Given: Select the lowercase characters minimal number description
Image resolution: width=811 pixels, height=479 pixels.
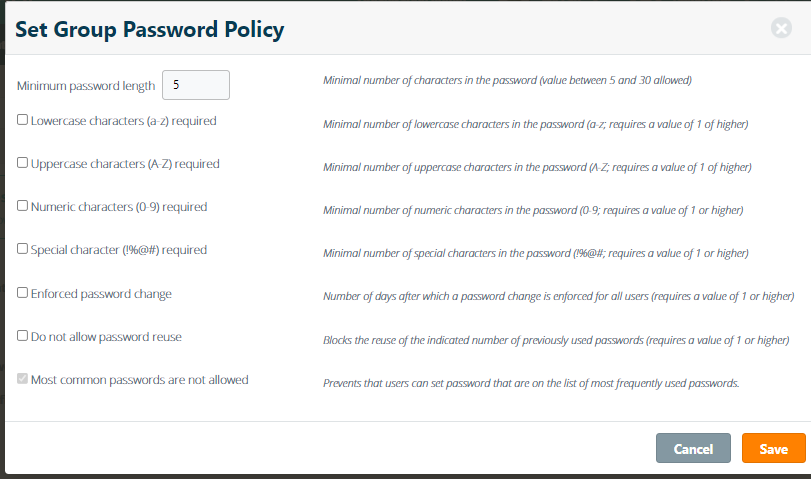Looking at the screenshot, I should (535, 124).
